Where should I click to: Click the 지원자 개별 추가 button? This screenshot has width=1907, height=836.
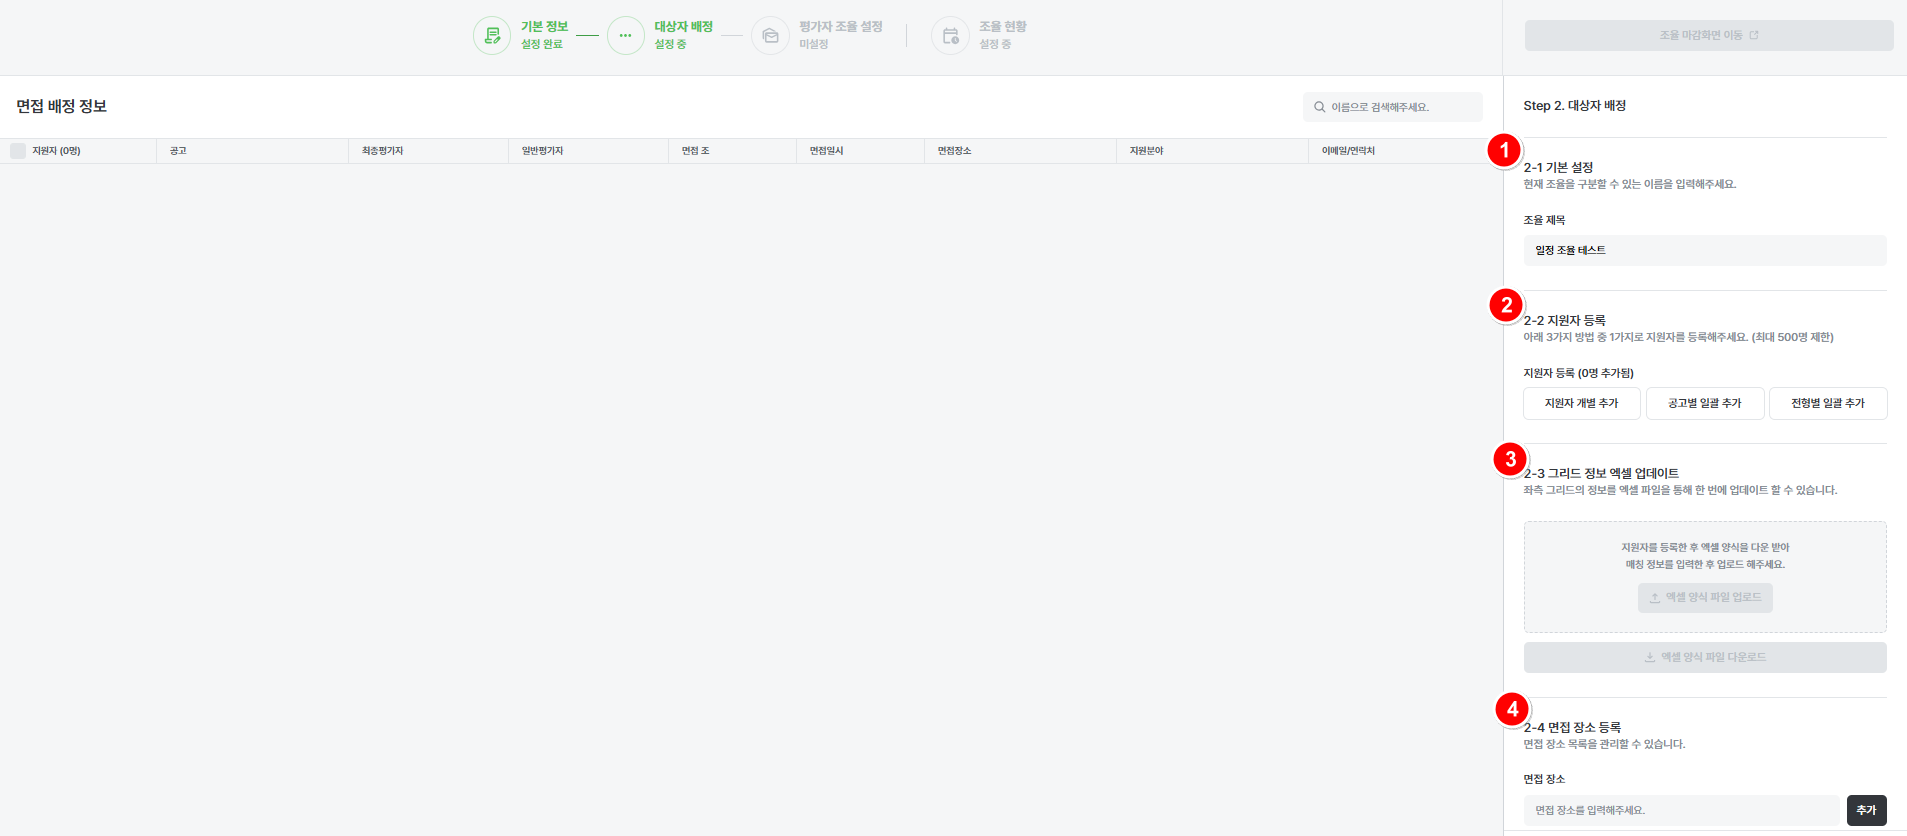click(x=1581, y=403)
